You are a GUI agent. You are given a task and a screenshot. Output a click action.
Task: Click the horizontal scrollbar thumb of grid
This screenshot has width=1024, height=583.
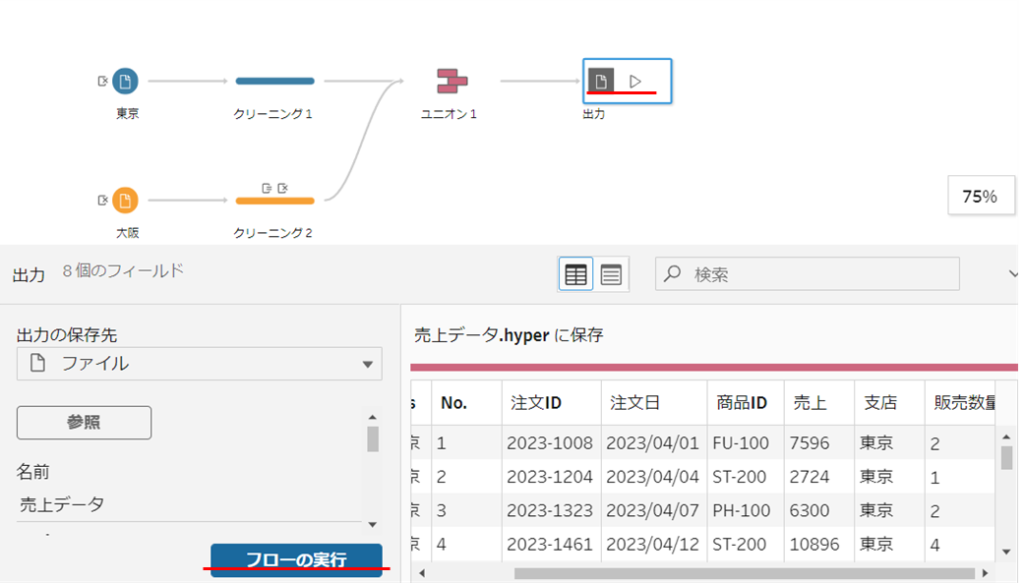744,573
